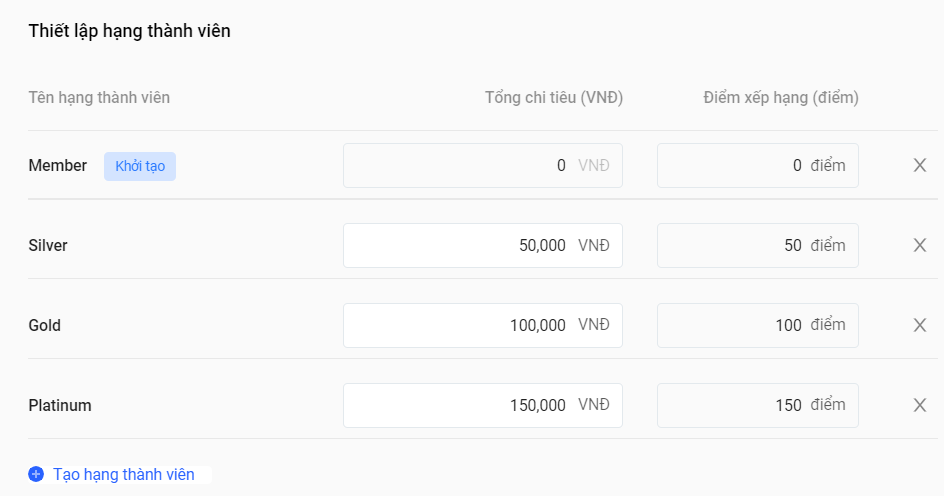
Task: Edit Silver total spend field showing 50,000
Action: click(483, 246)
